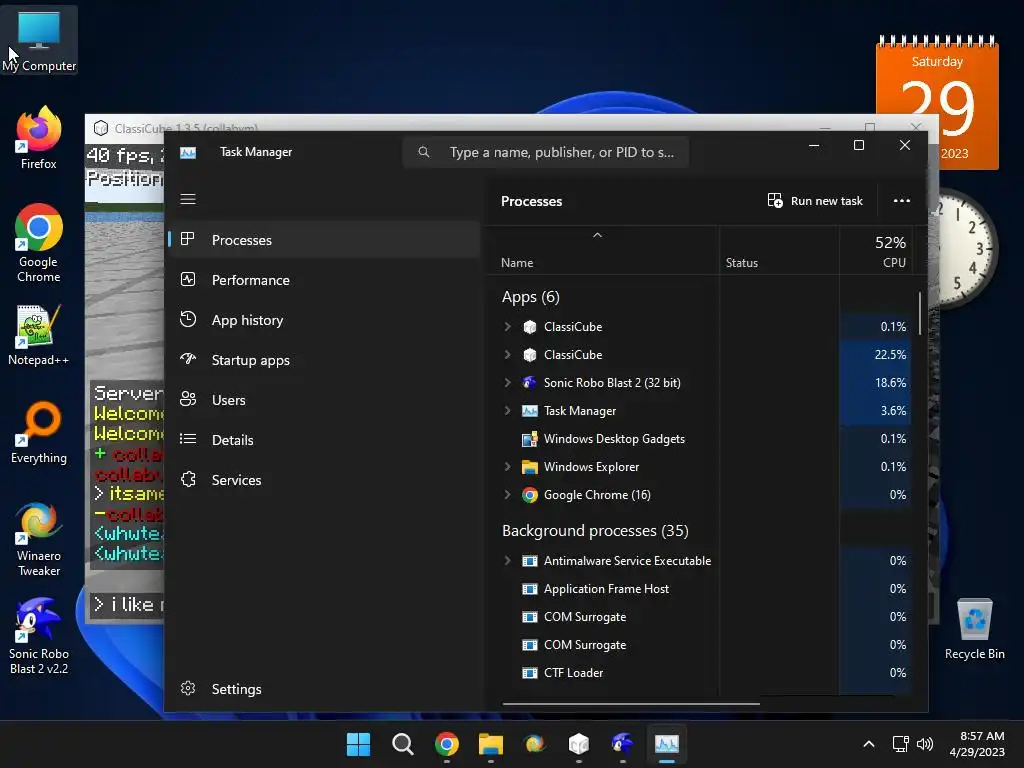
Task: Click the search magnifier icon in Task Manager
Action: click(x=424, y=152)
